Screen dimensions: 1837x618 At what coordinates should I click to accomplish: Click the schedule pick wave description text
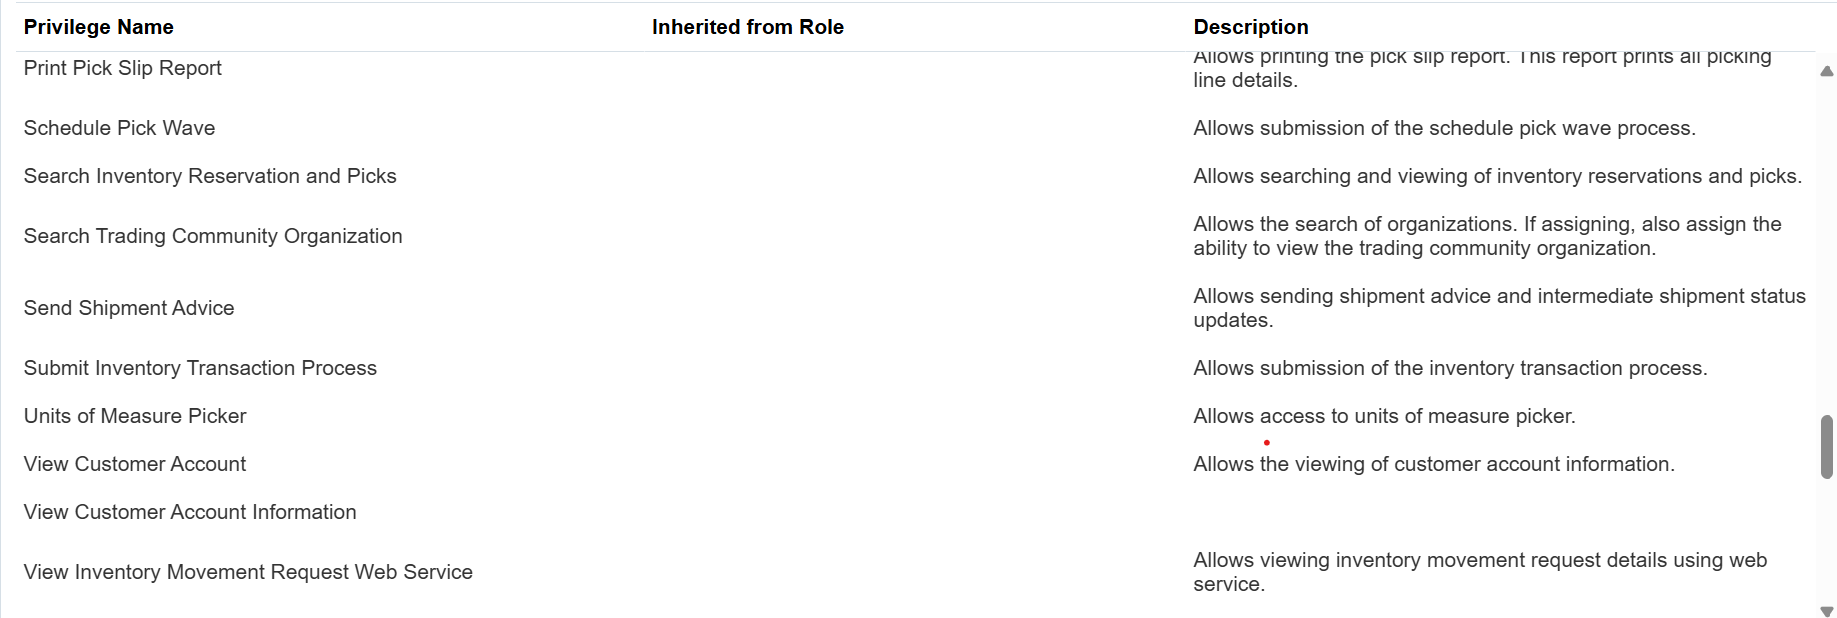coord(1444,128)
